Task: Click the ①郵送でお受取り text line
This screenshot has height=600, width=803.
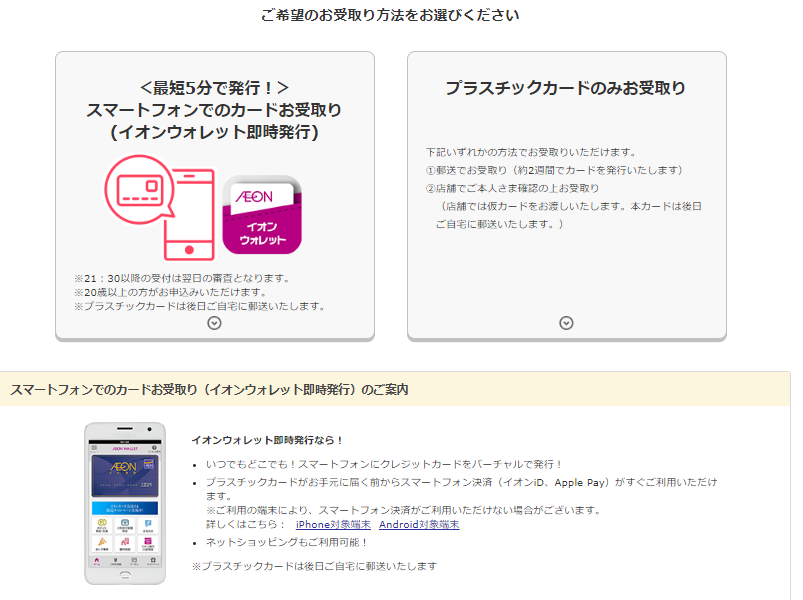Action: (554, 170)
